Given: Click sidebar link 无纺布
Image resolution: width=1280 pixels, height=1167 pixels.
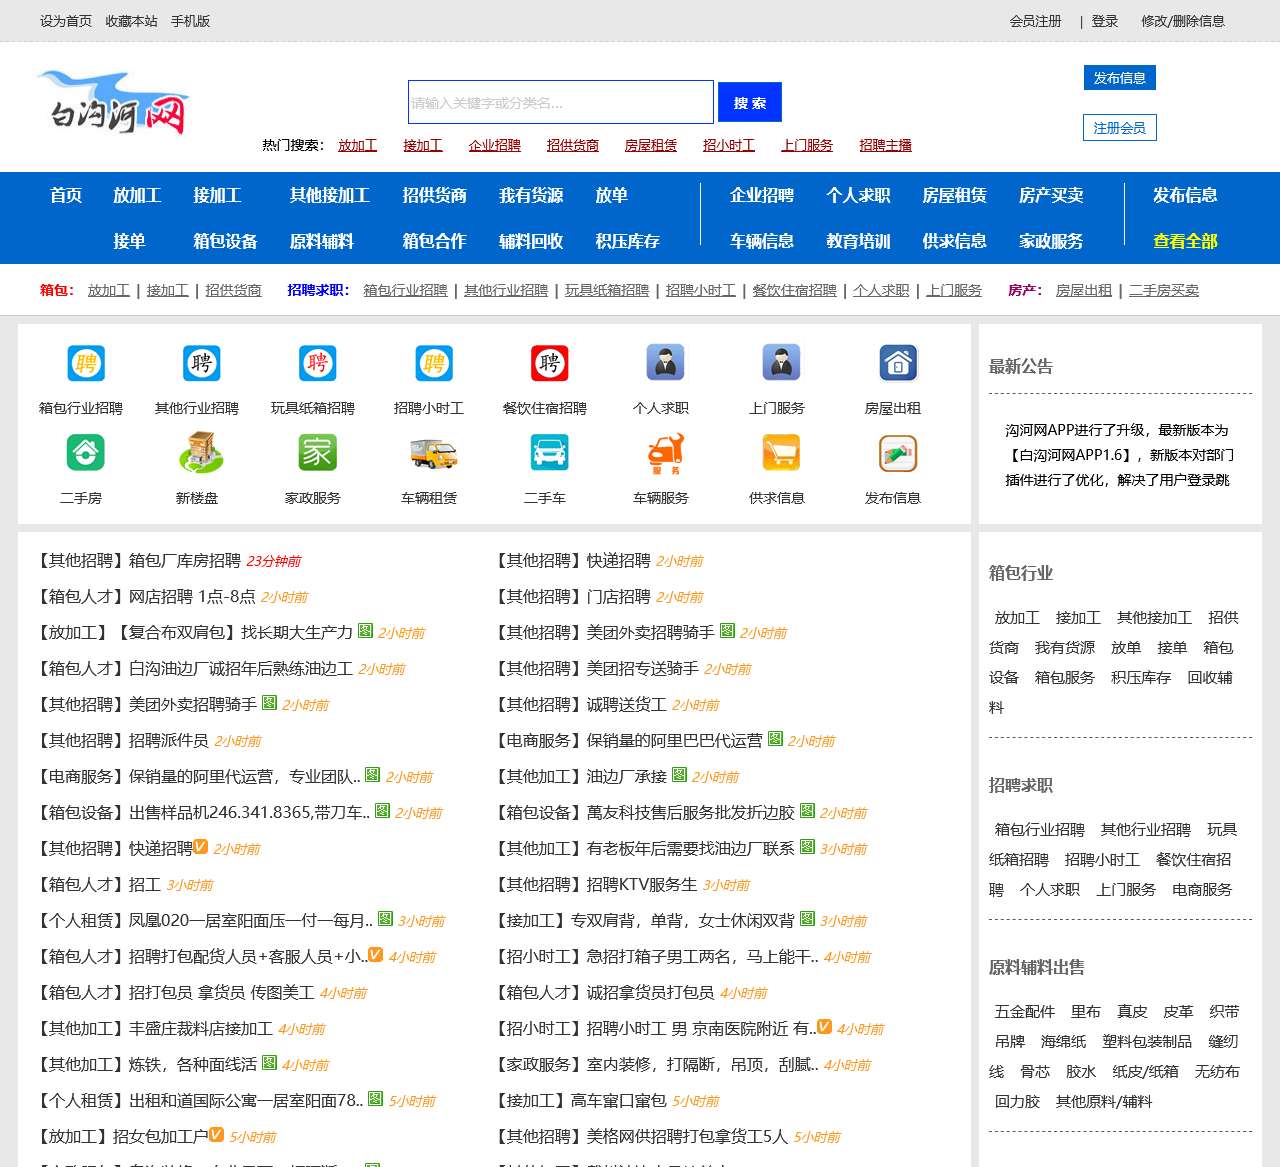Looking at the screenshot, I should (x=1217, y=1071).
